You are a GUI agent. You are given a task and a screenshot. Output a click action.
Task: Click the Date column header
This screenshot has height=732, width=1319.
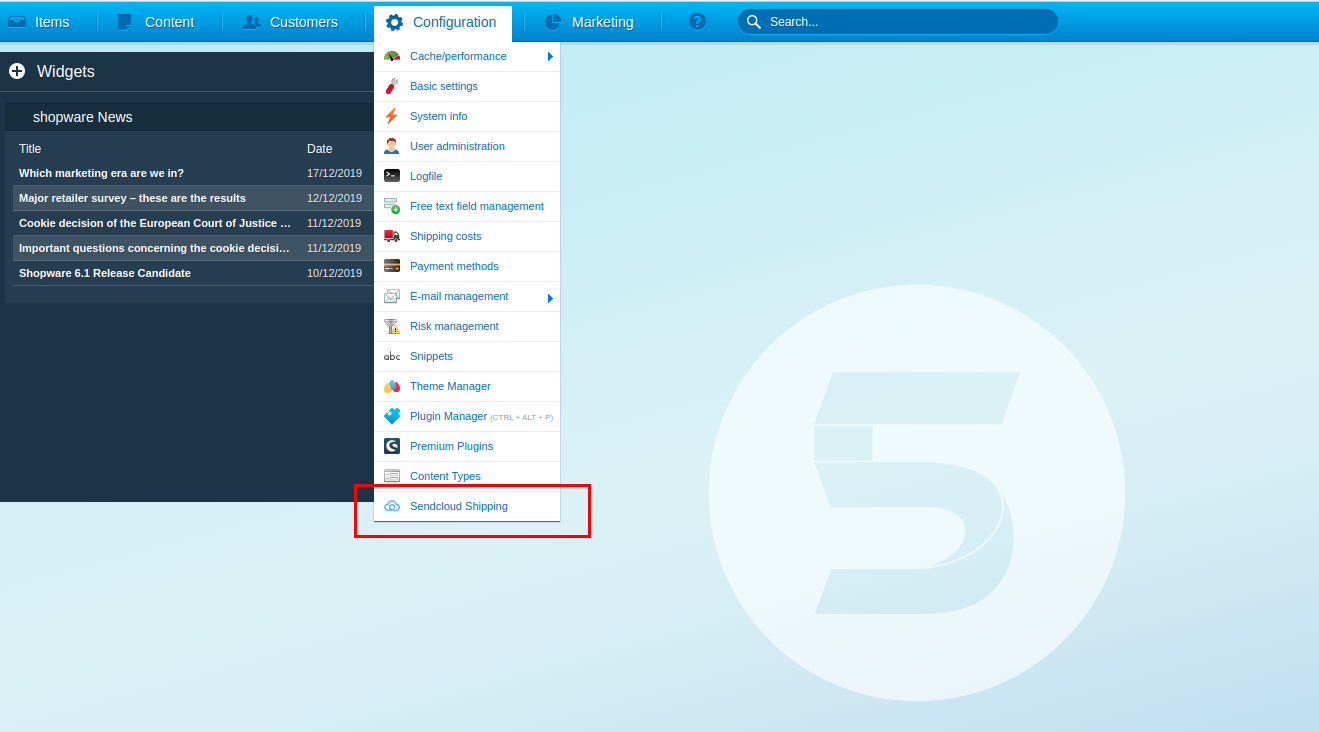pos(319,149)
